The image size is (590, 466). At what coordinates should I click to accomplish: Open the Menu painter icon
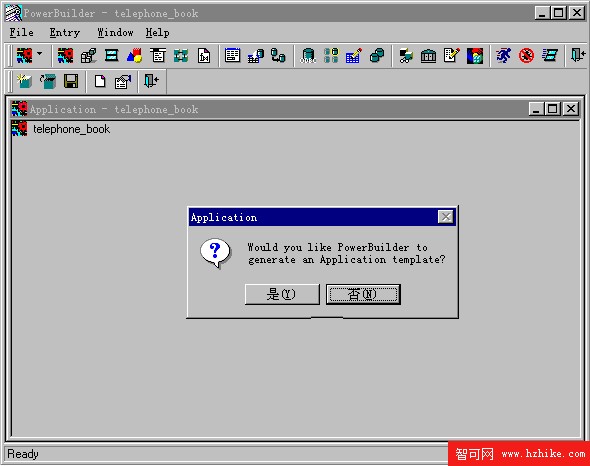[x=158, y=56]
